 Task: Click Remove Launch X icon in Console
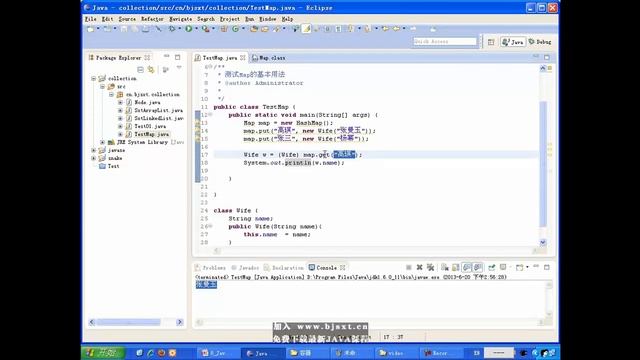pyautogui.click(x=419, y=267)
